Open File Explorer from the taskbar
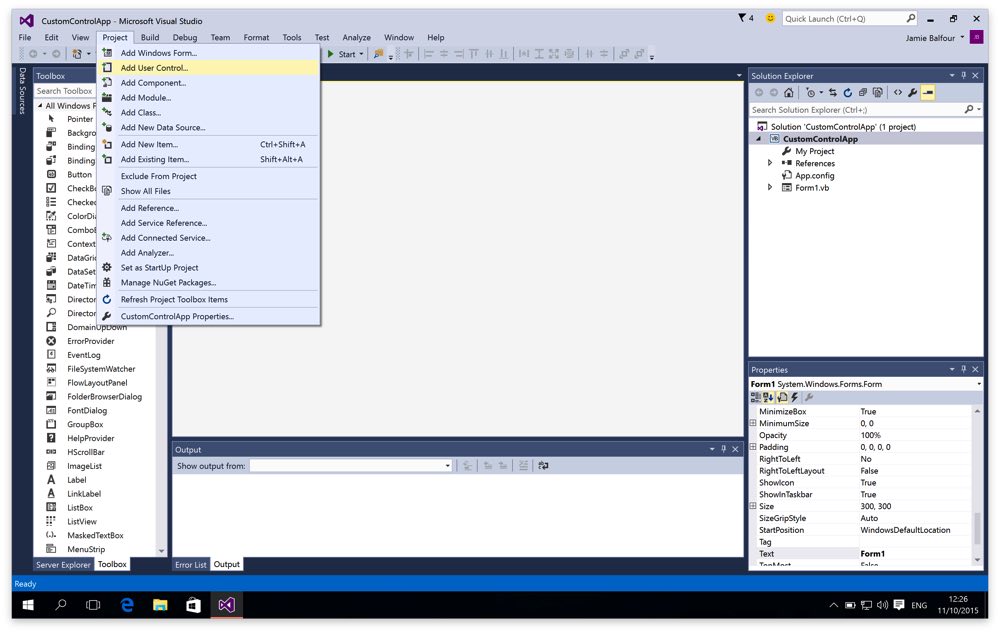Screen dimensions: 1000x633 pyautogui.click(x=160, y=604)
